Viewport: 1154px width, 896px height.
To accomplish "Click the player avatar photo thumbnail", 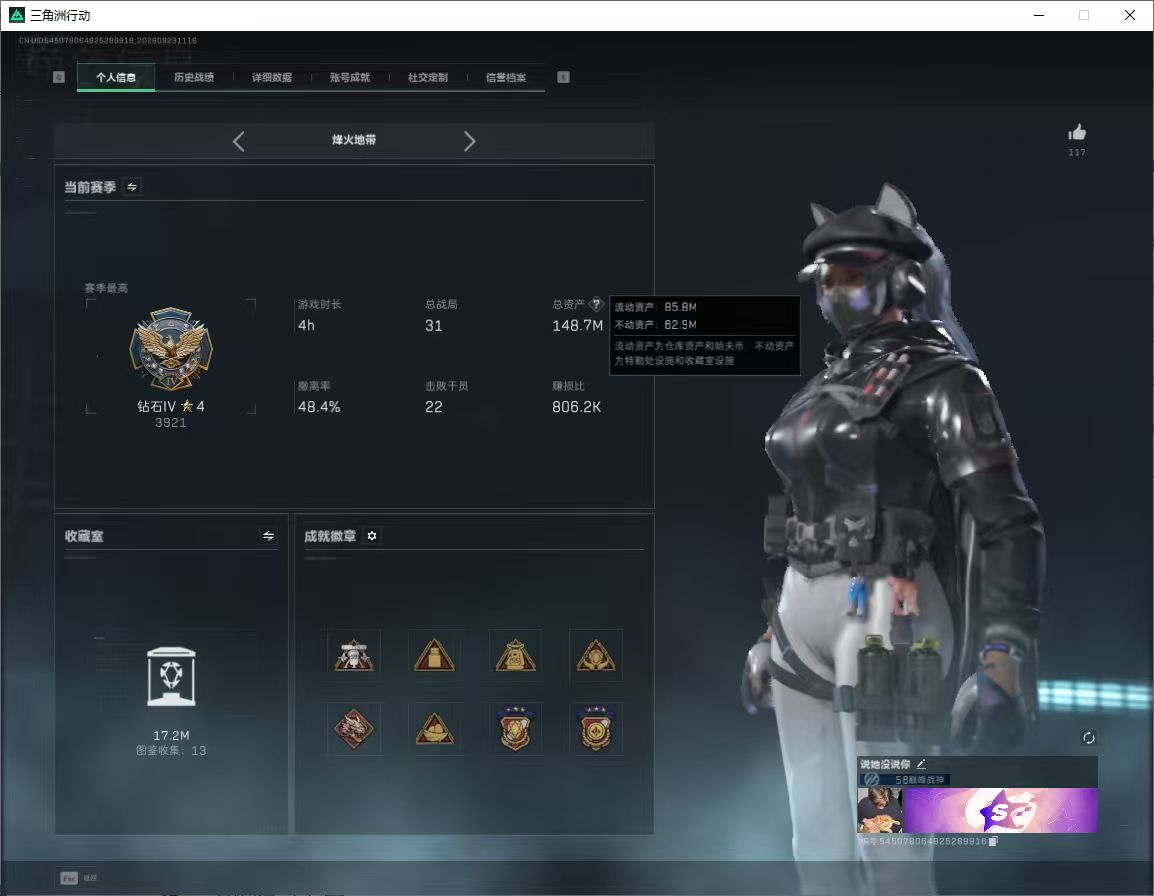I will pyautogui.click(x=879, y=811).
